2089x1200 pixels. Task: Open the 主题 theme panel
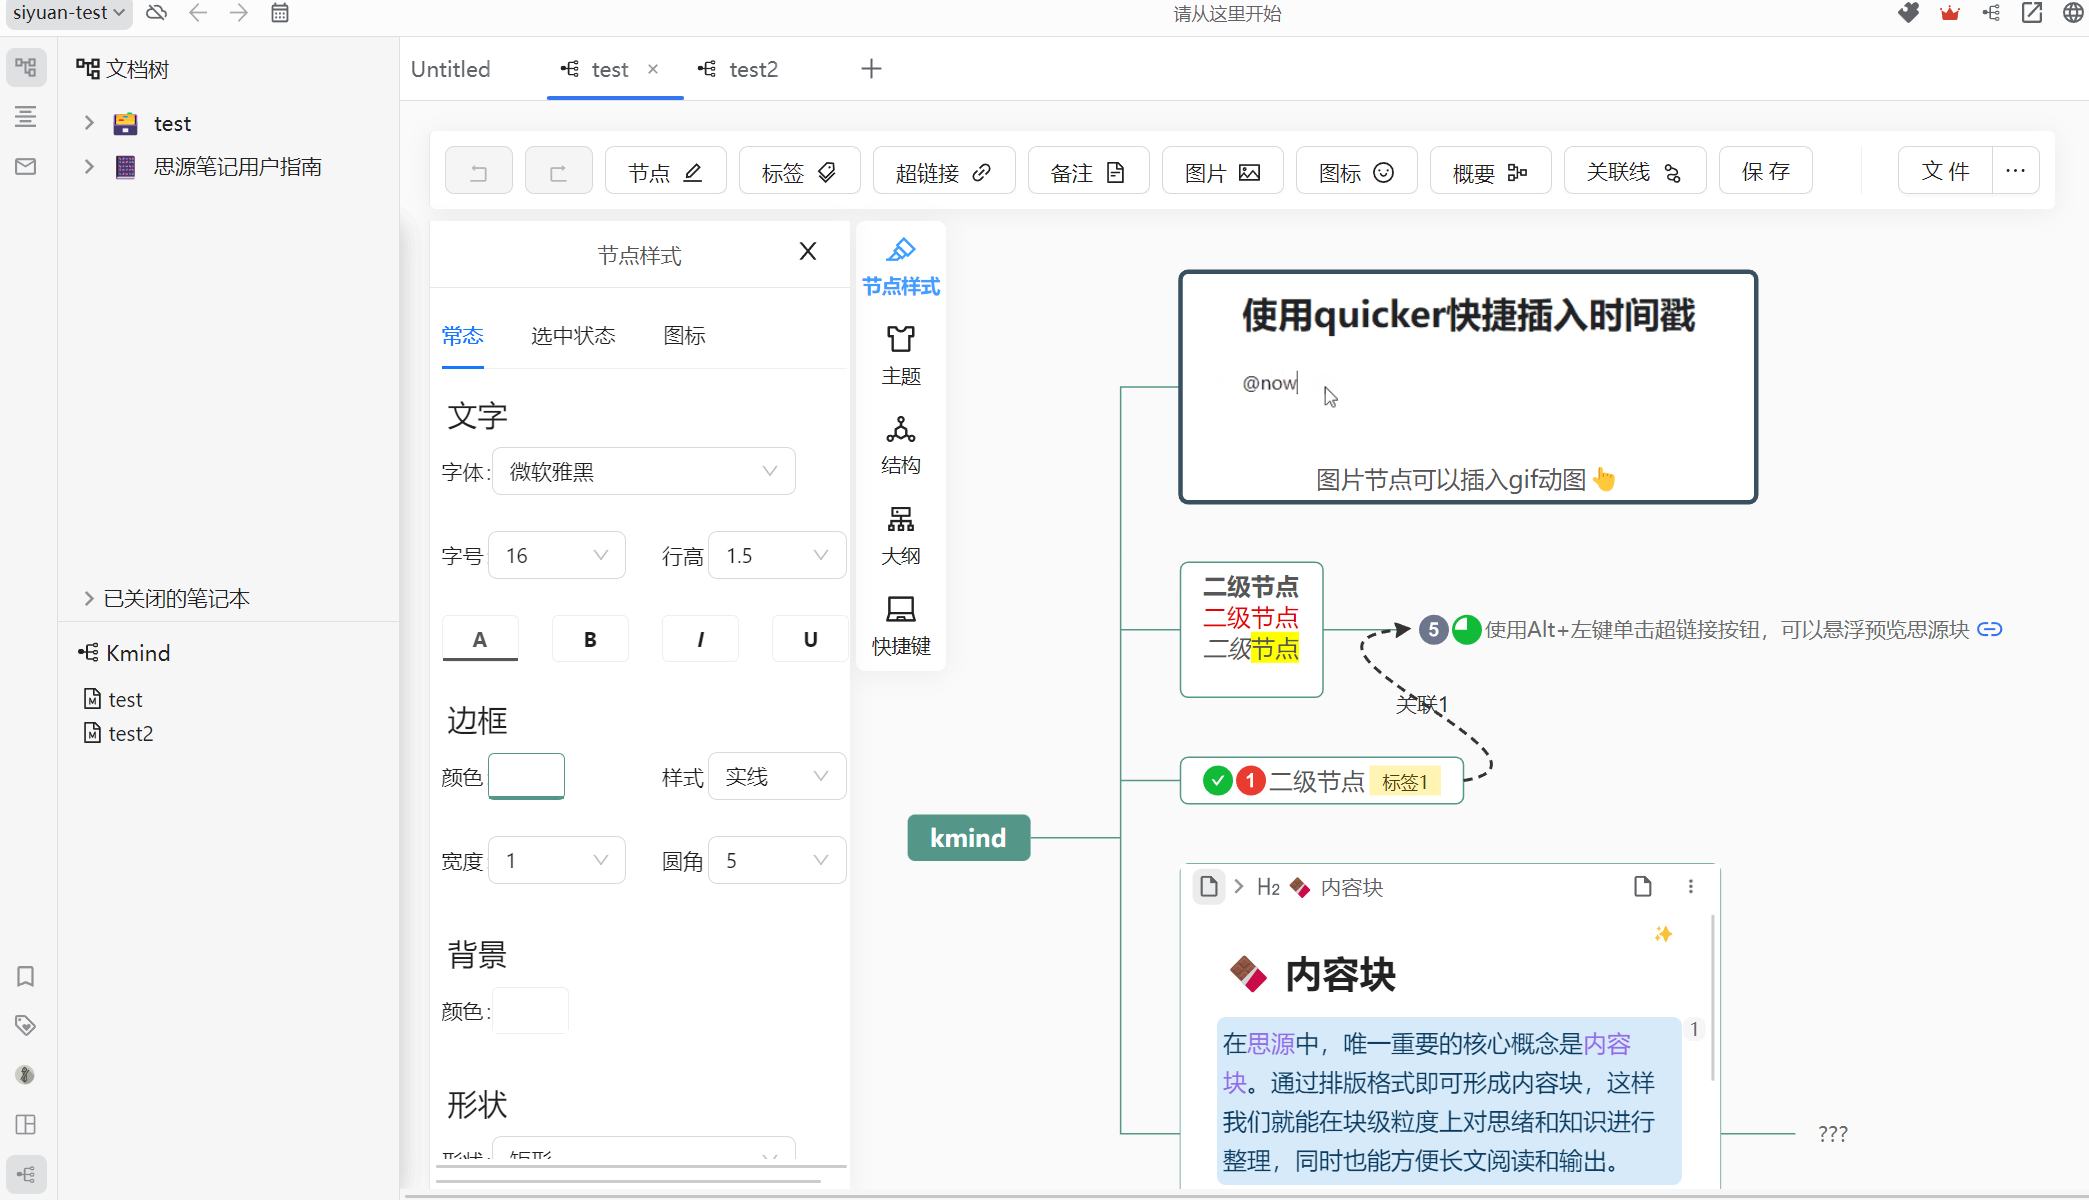tap(901, 356)
